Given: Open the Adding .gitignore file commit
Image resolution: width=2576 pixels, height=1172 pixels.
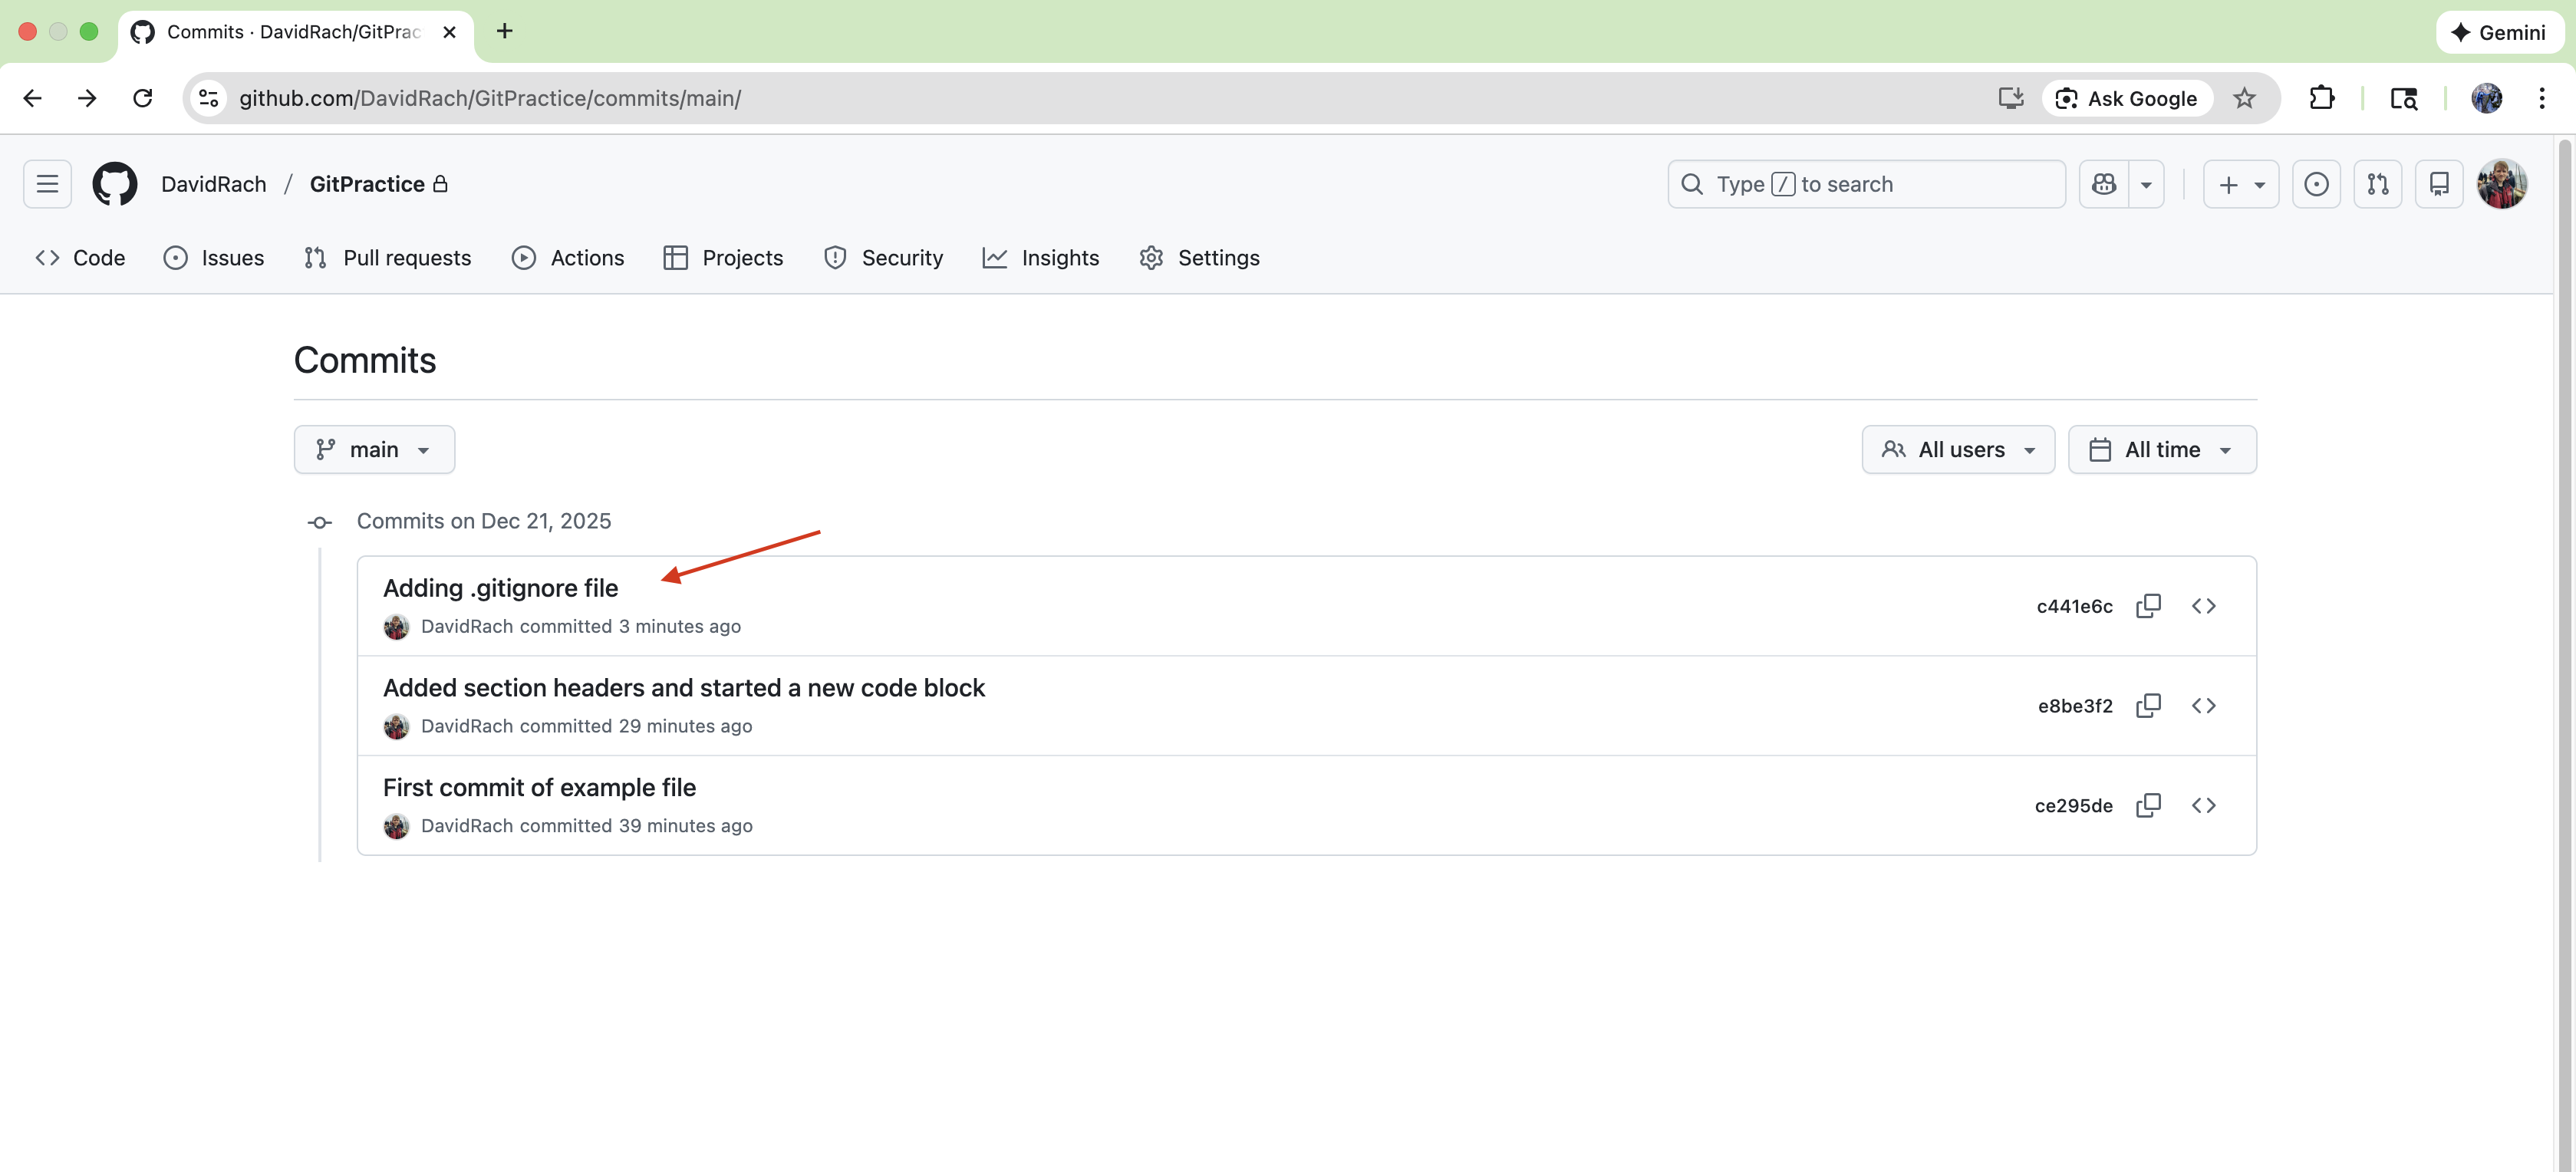Looking at the screenshot, I should coord(500,588).
